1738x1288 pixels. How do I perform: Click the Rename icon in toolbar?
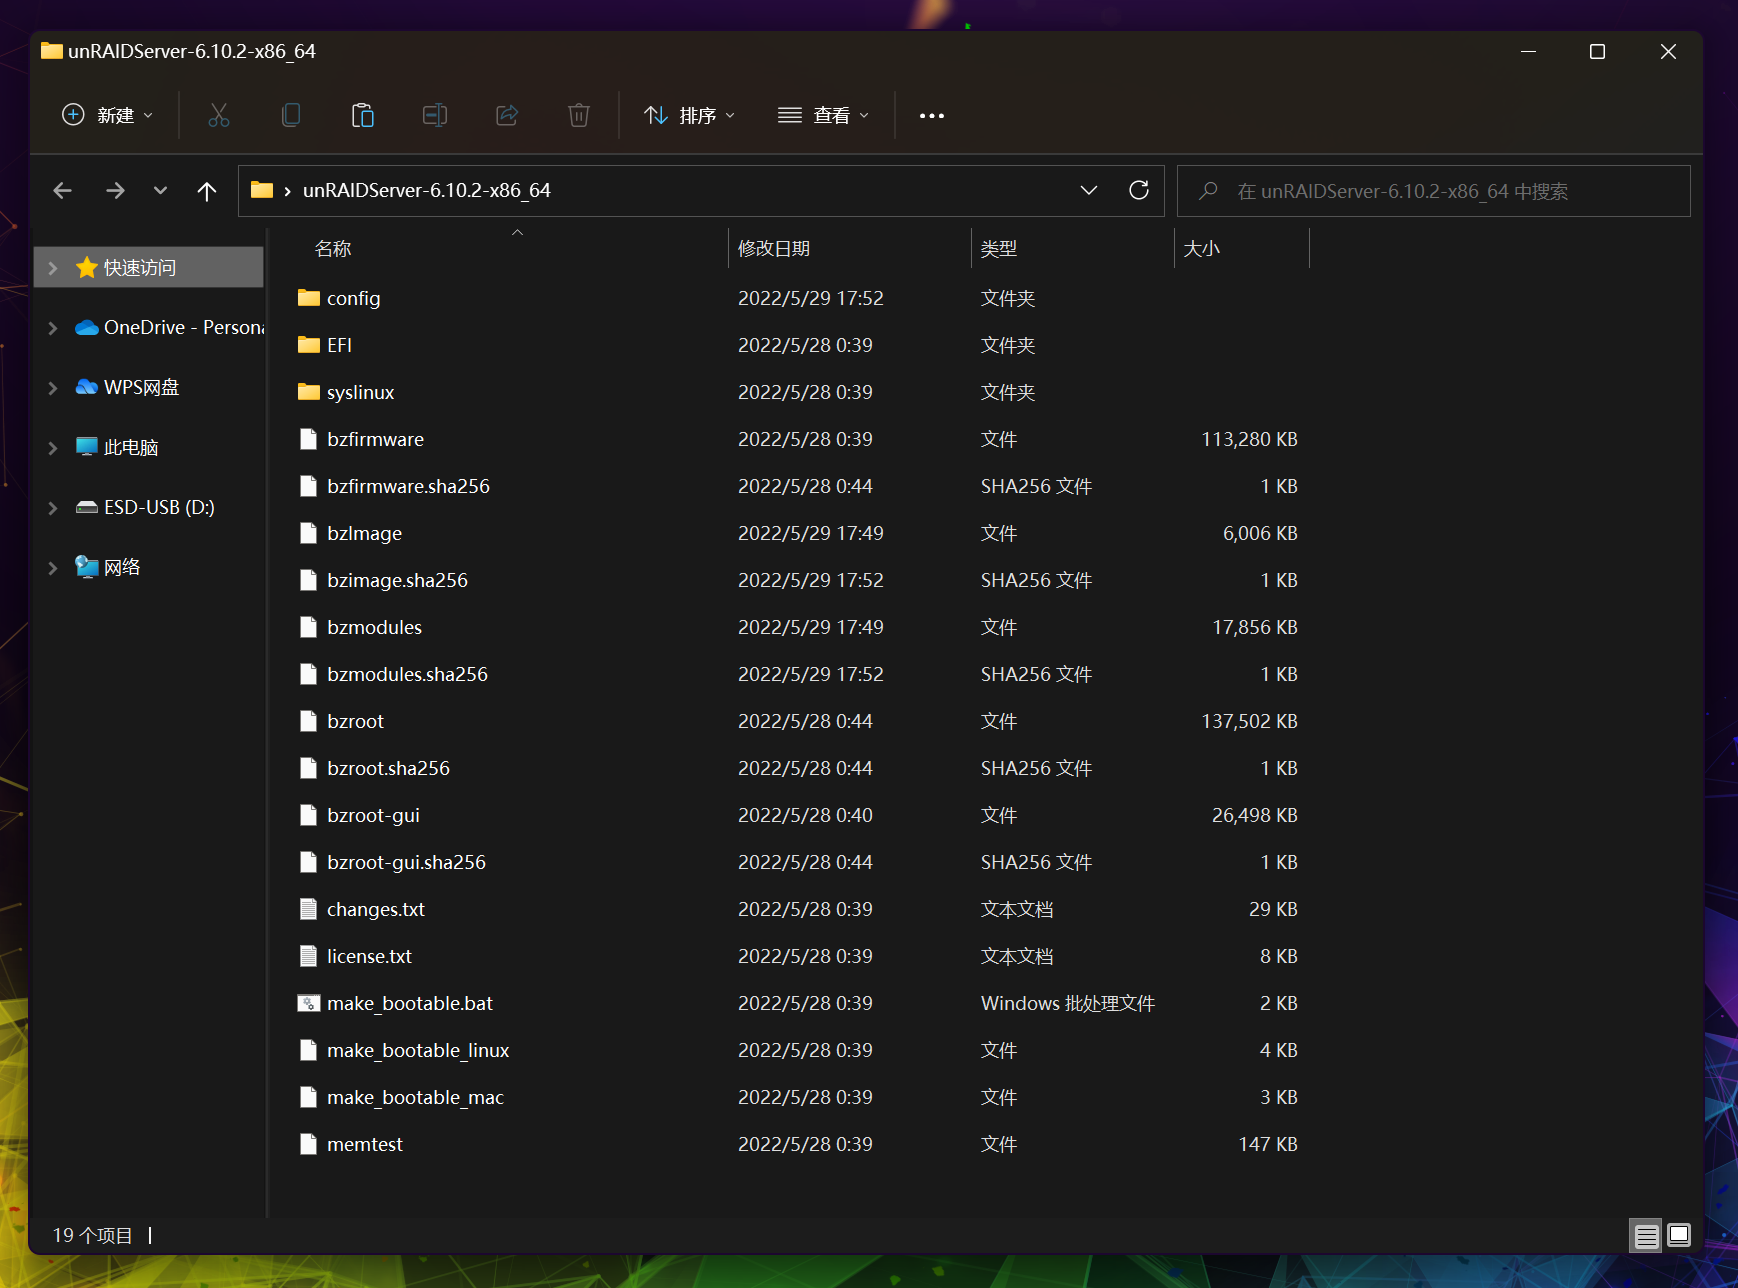pos(435,116)
